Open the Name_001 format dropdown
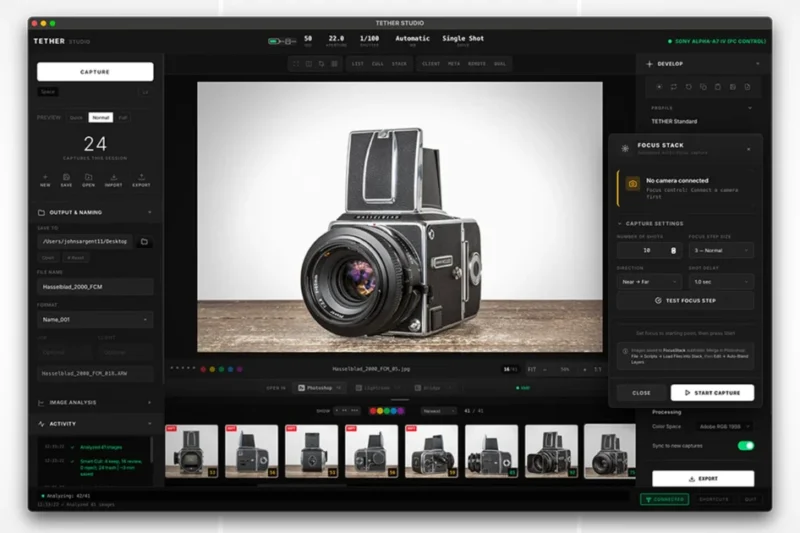800x533 pixels. pos(95,320)
